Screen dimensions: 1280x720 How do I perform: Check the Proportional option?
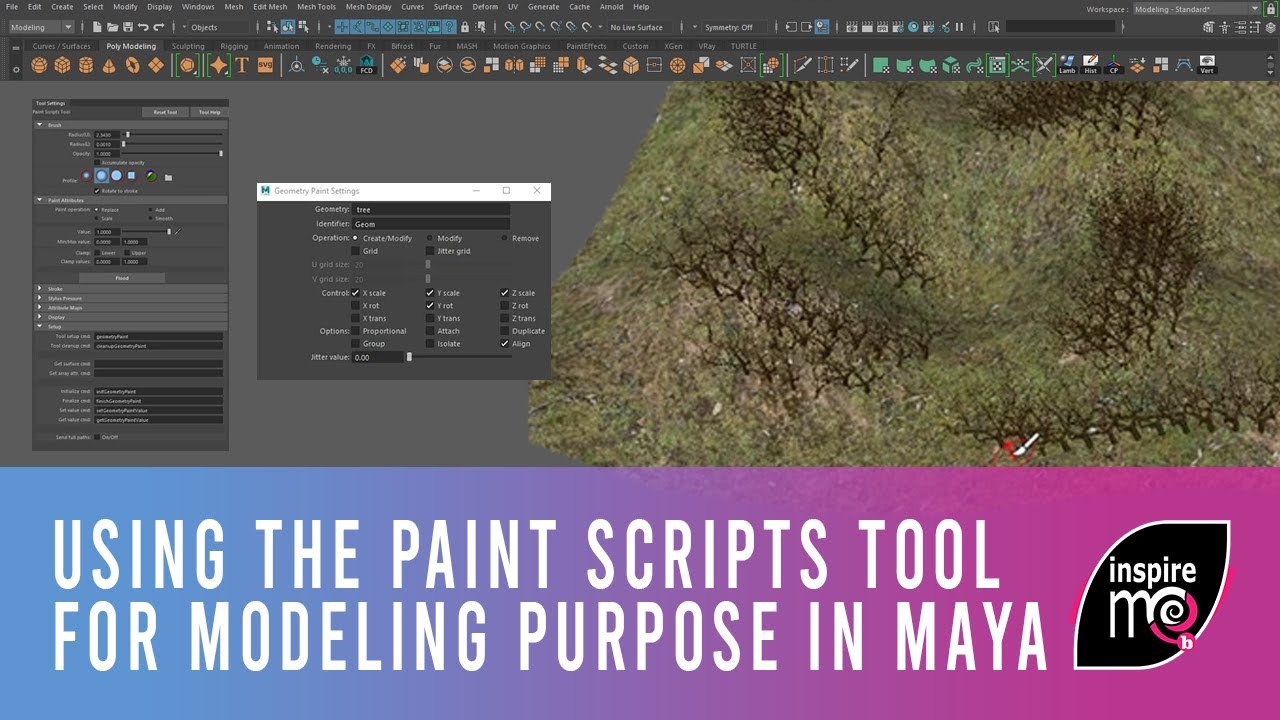point(355,331)
